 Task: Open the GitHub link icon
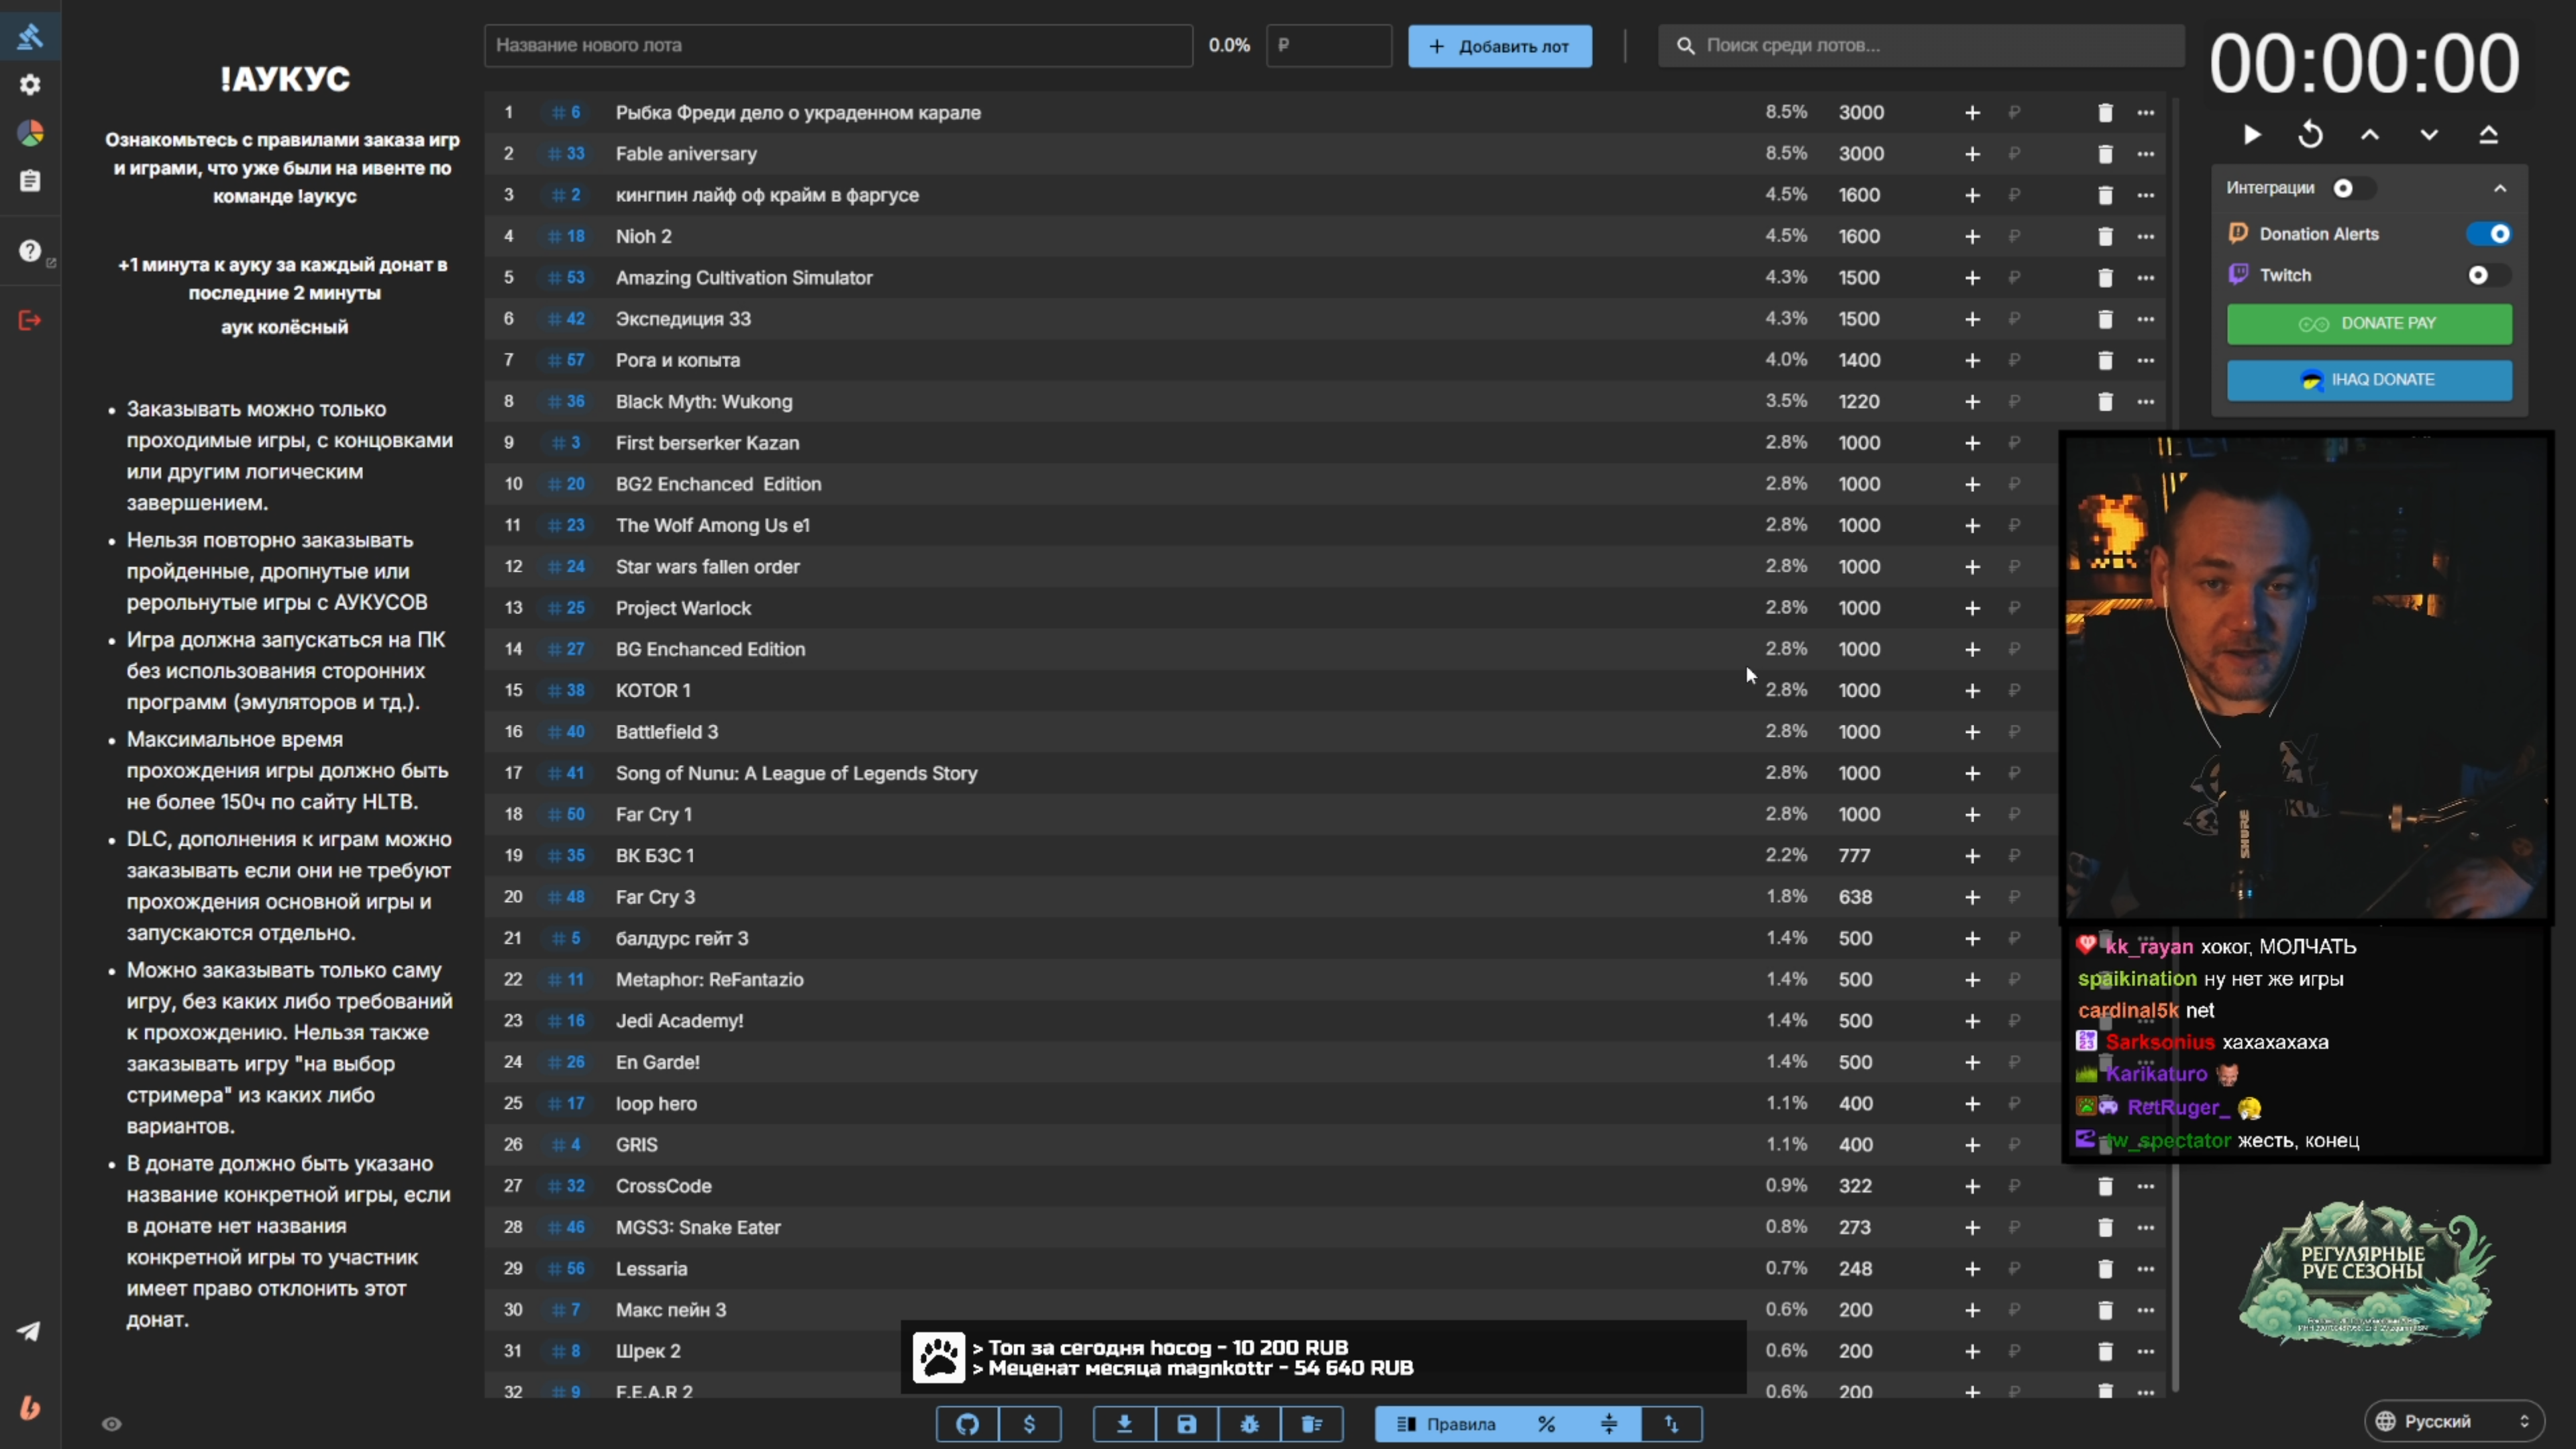click(967, 1424)
